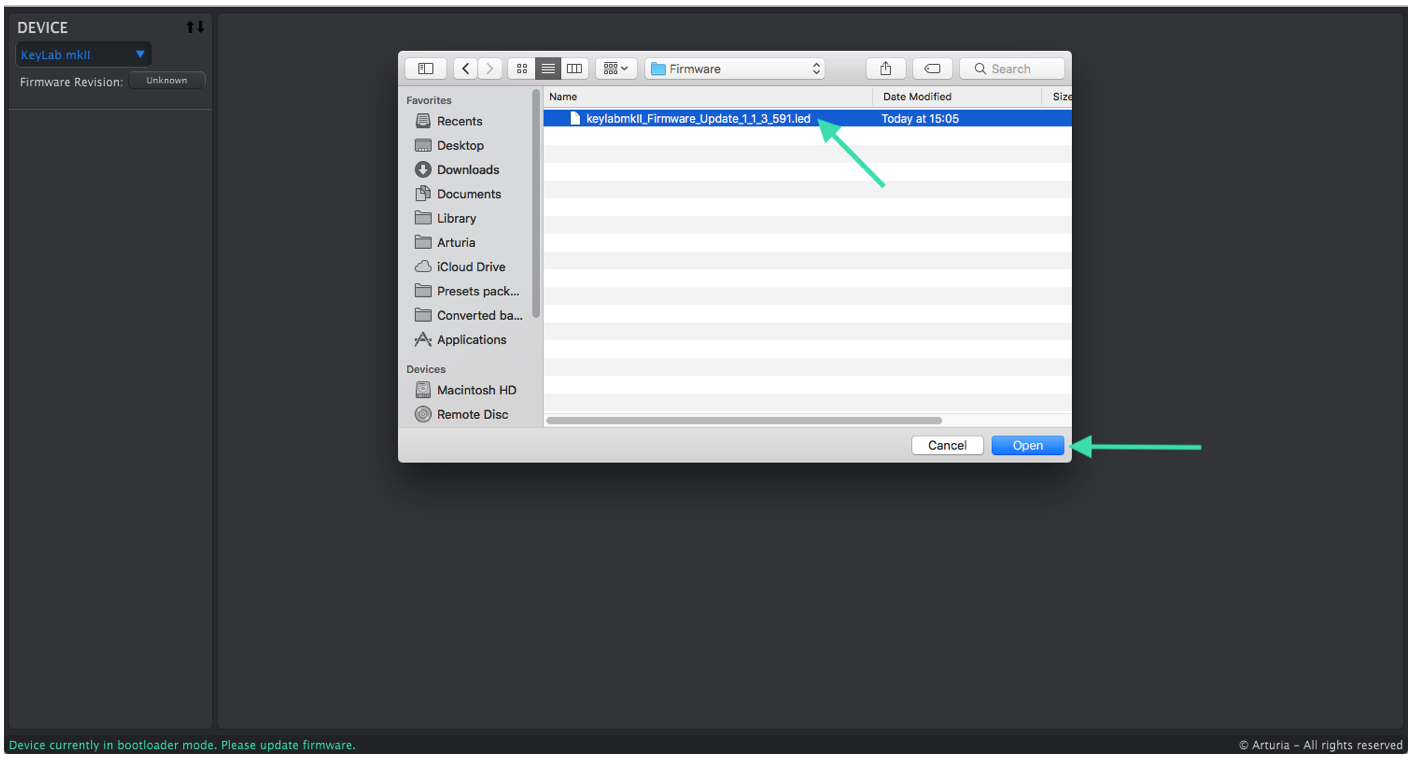Go back with the left chevron
This screenshot has width=1414, height=760.
[x=466, y=69]
